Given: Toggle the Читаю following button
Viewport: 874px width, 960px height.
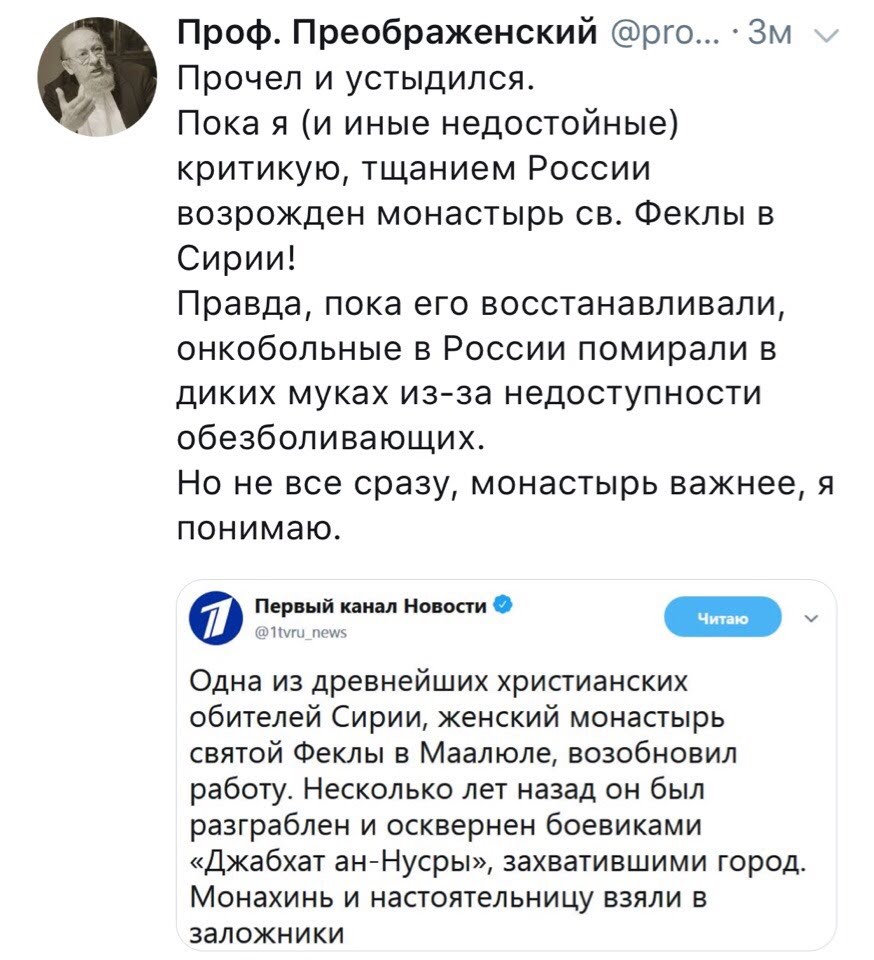Looking at the screenshot, I should coord(722,618).
